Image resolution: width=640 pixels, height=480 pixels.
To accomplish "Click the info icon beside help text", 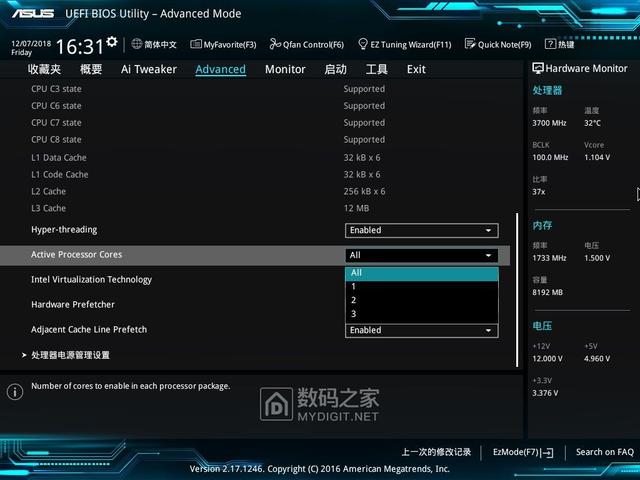I will [15, 392].
